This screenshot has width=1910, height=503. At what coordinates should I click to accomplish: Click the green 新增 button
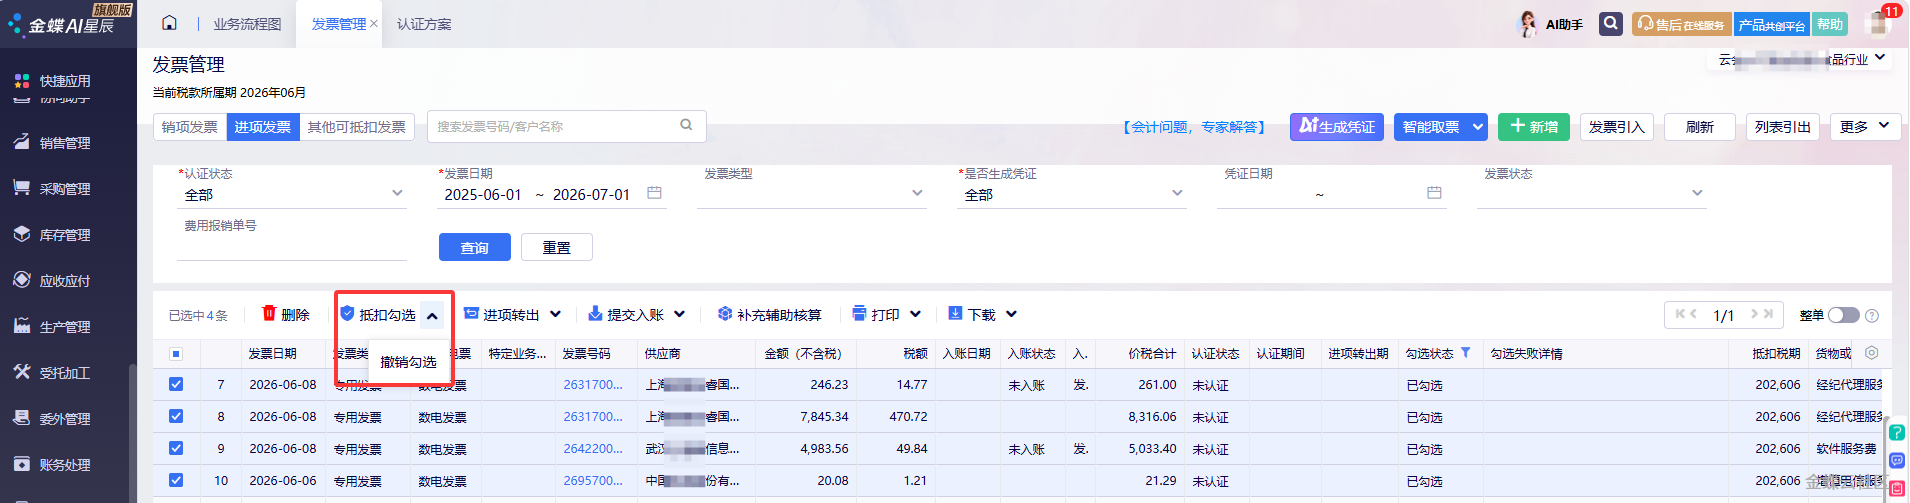point(1534,127)
